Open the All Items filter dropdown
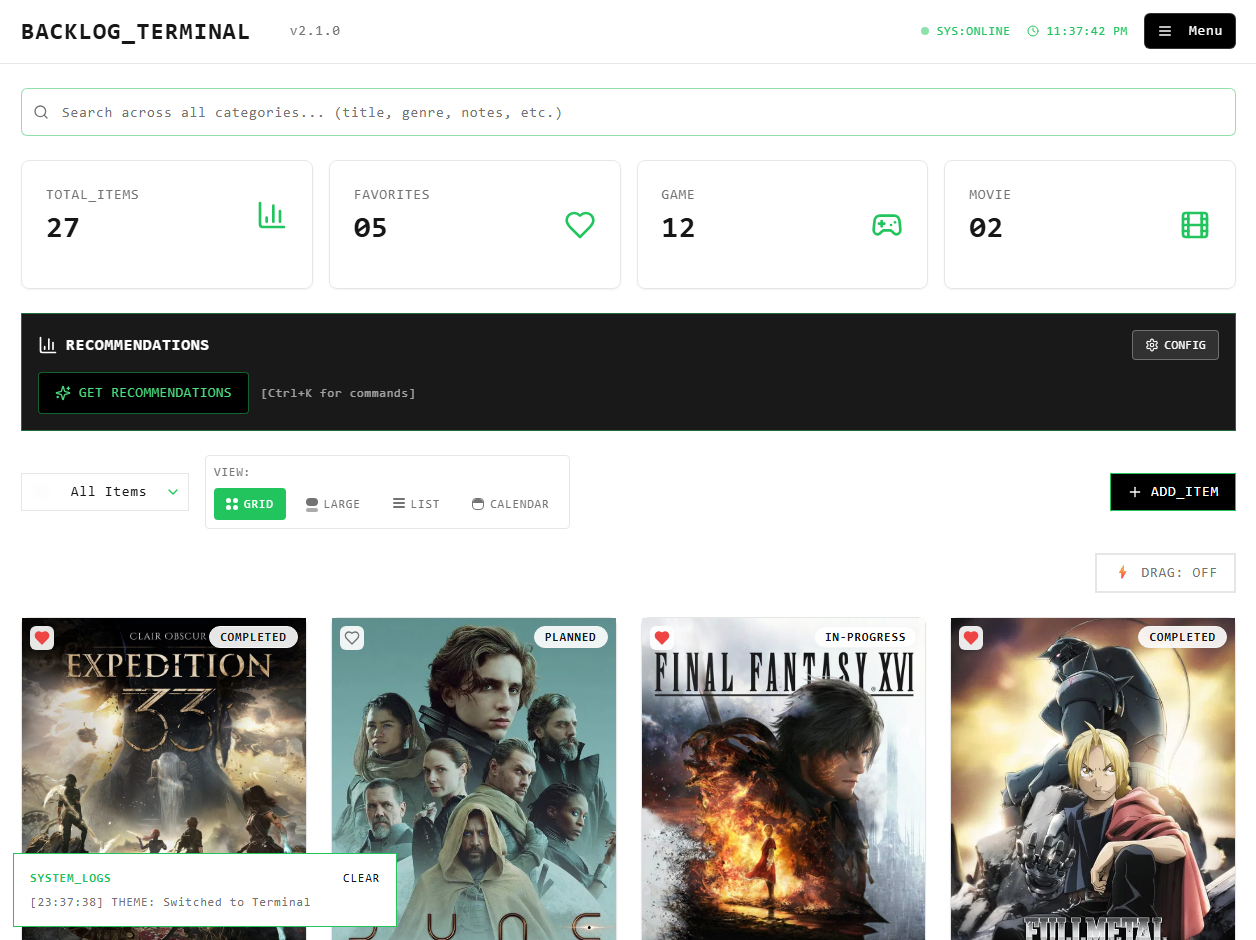This screenshot has height=940, width=1256. (105, 492)
